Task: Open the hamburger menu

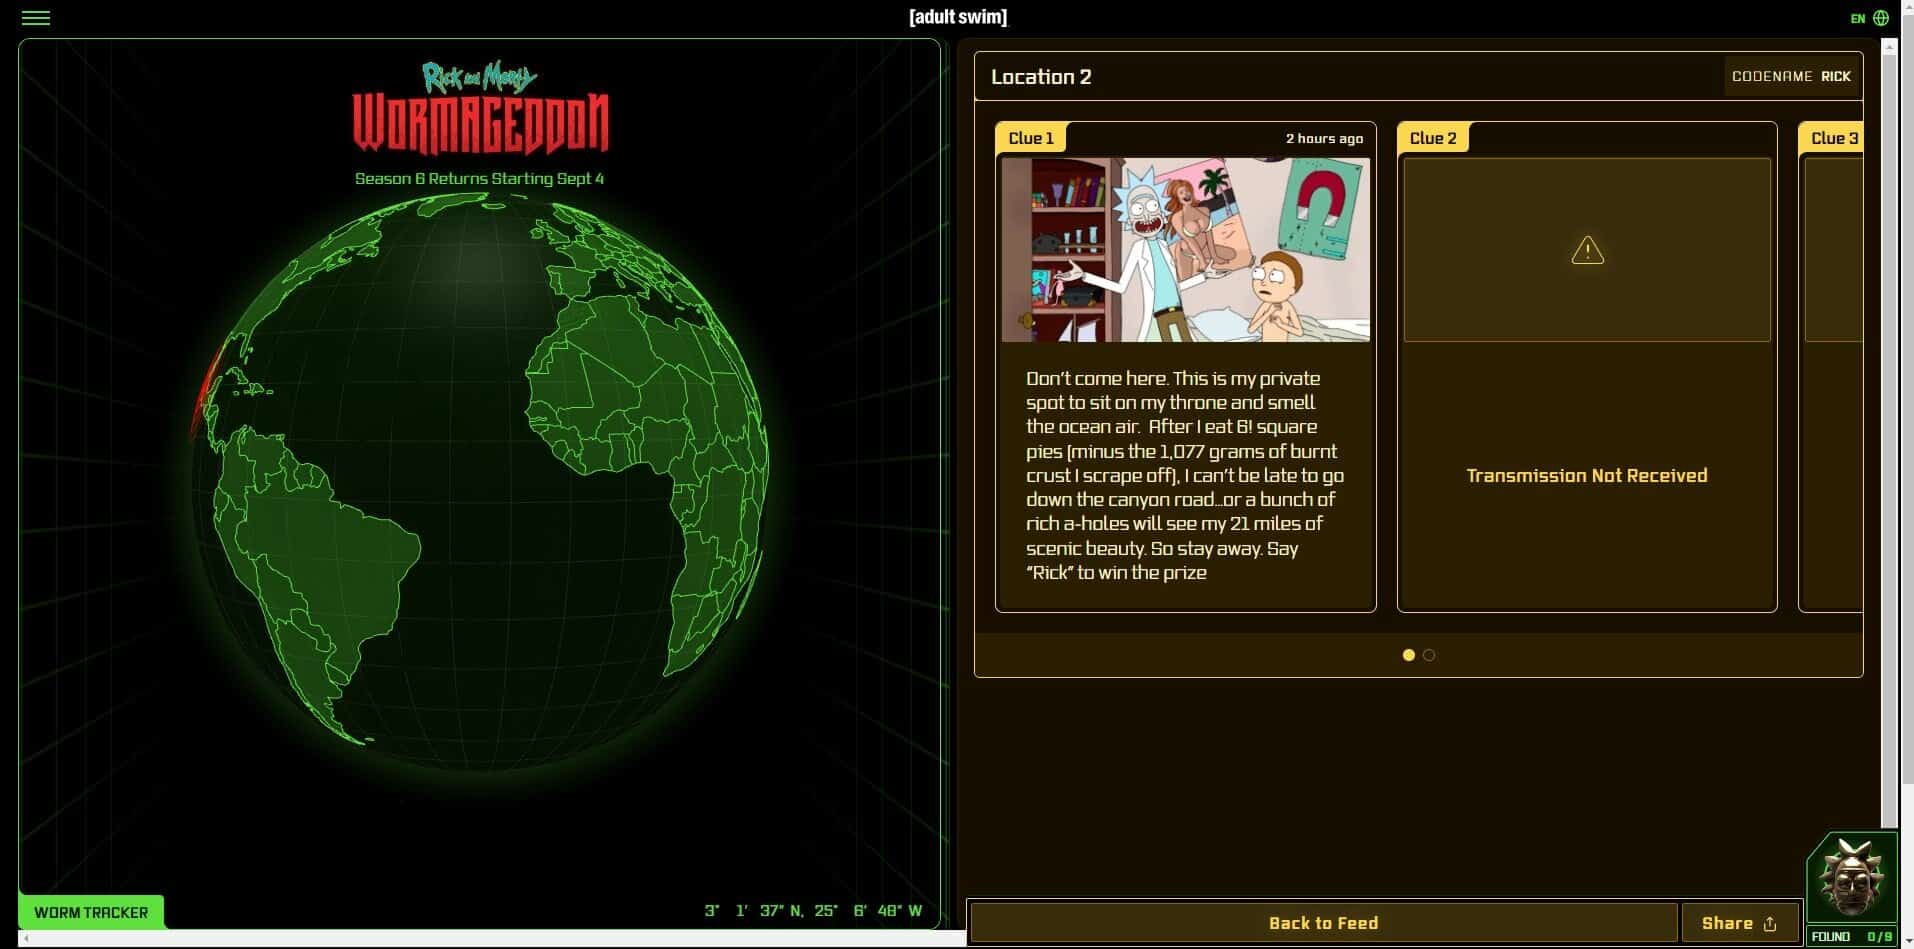Action: (x=36, y=18)
